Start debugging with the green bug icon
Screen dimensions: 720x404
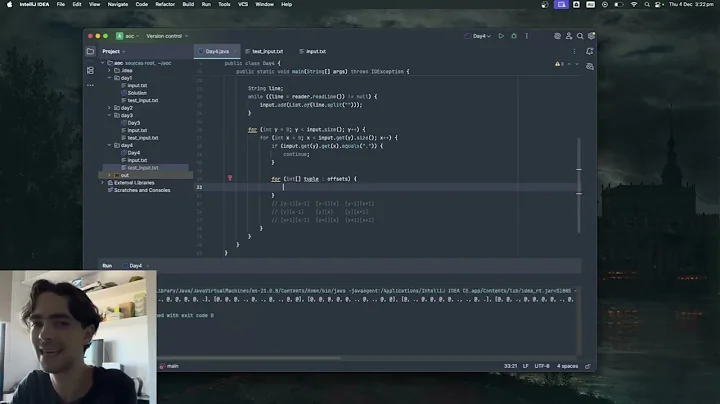[x=514, y=36]
